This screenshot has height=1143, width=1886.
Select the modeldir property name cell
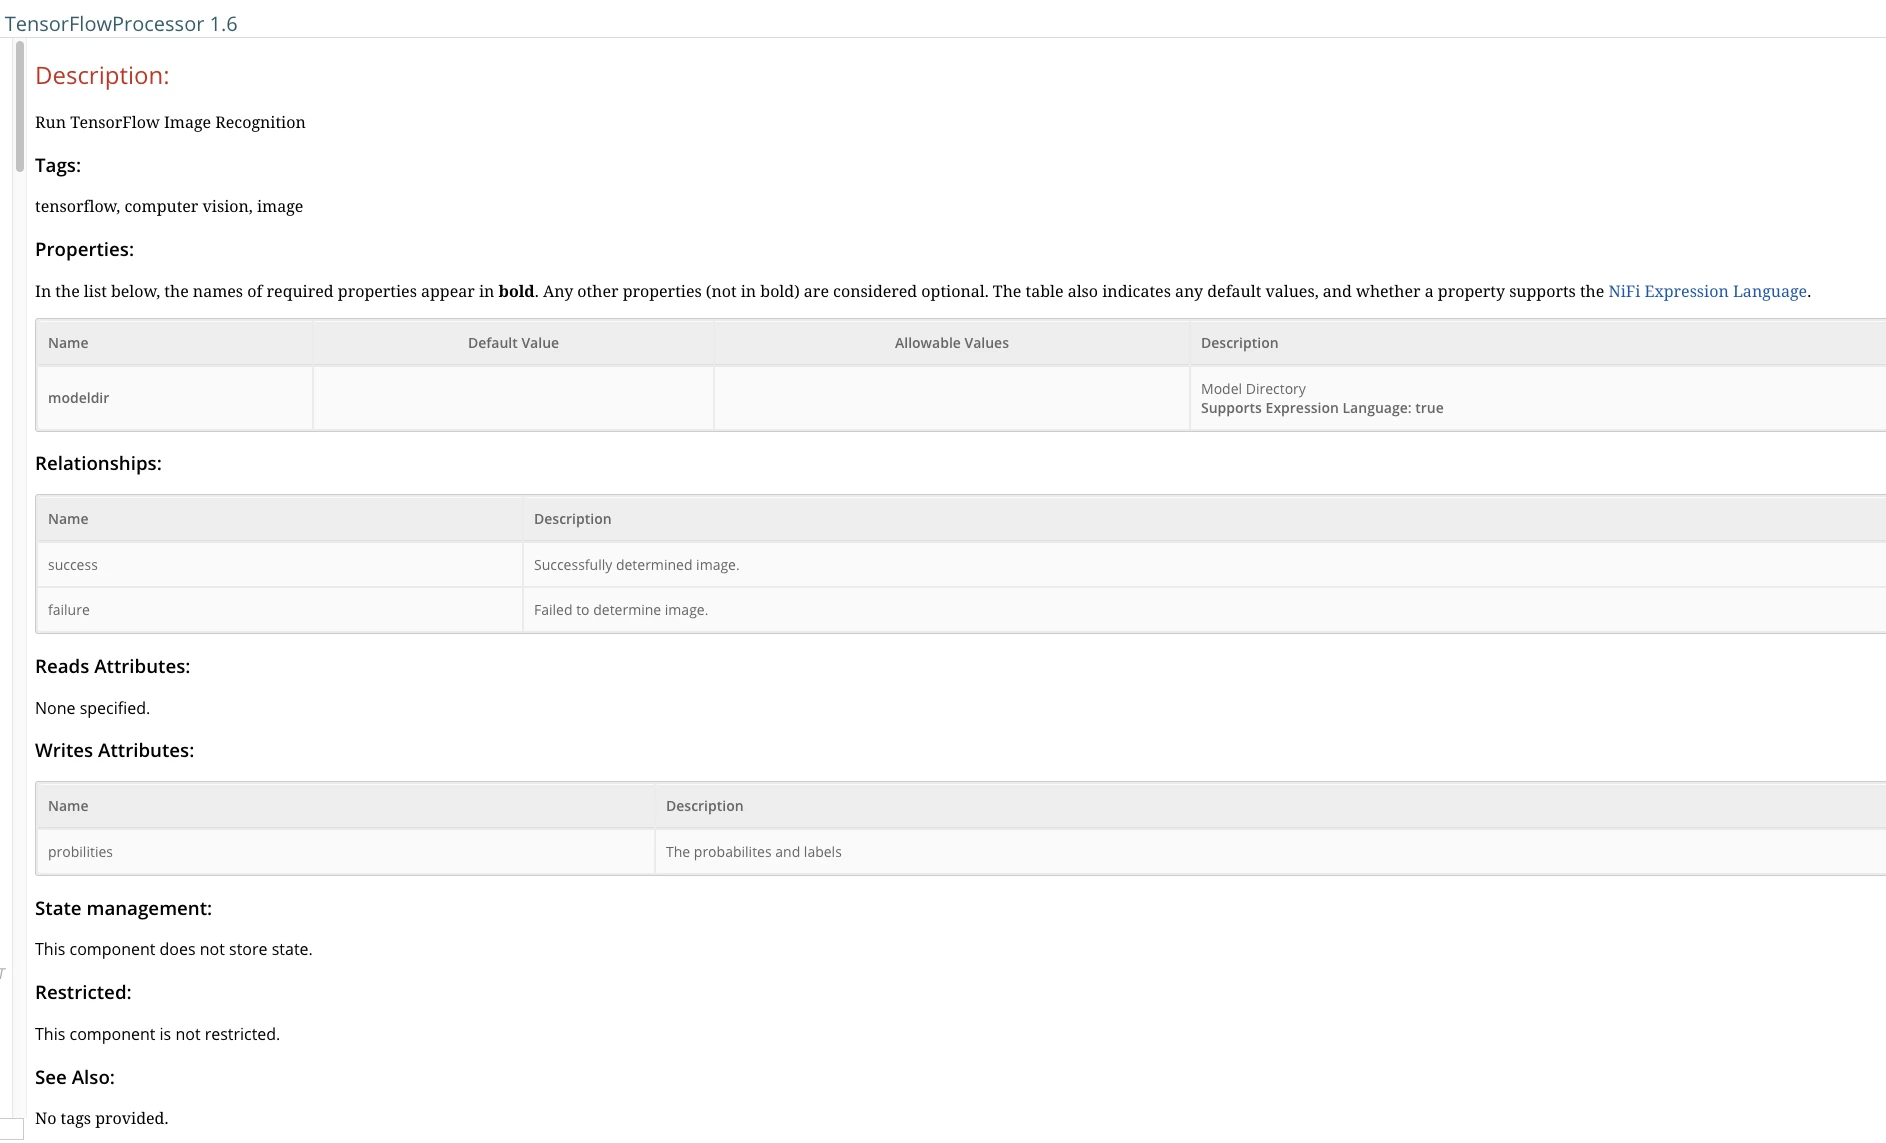(x=175, y=398)
